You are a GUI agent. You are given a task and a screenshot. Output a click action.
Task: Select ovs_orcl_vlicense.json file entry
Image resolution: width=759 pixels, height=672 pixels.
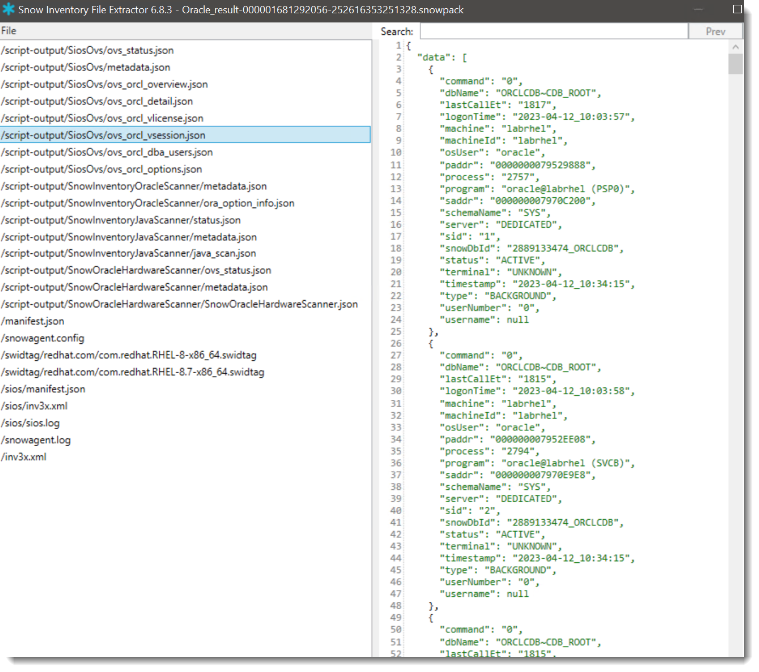point(102,118)
